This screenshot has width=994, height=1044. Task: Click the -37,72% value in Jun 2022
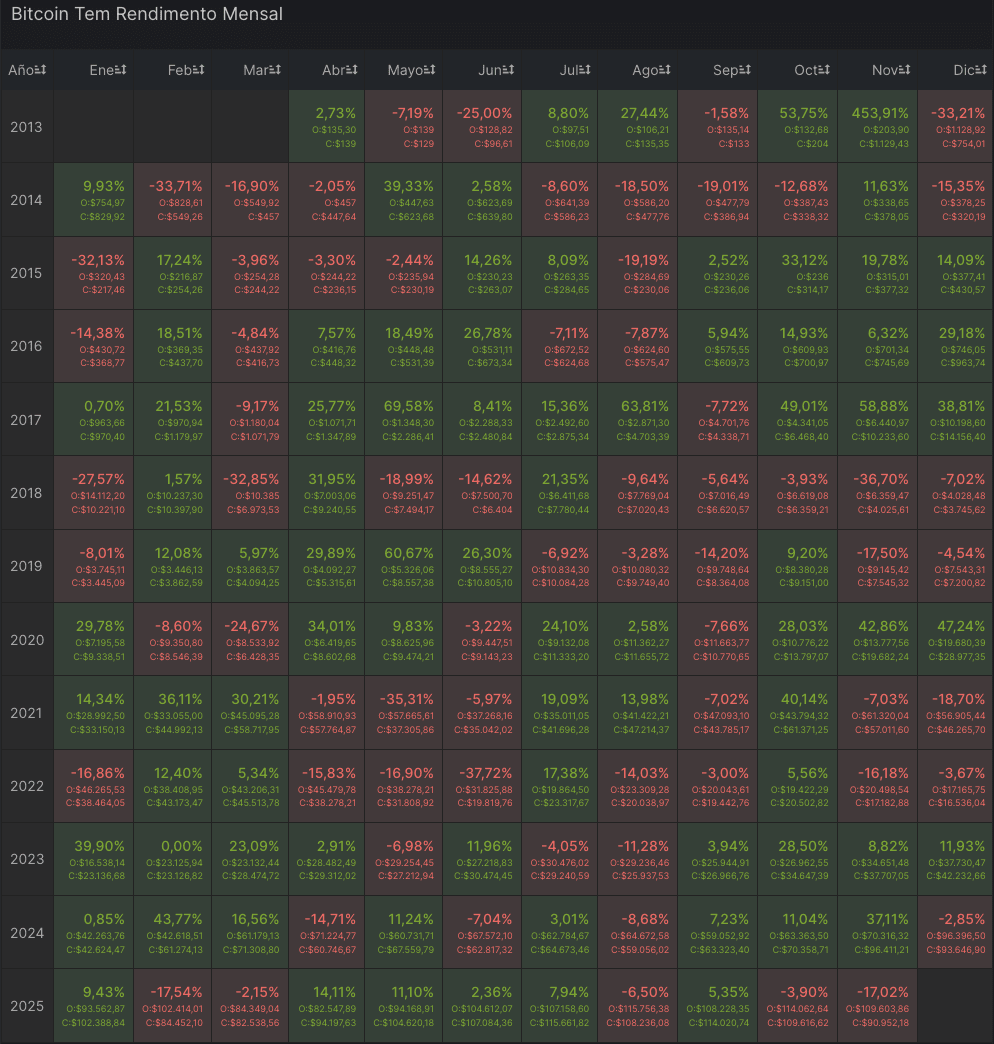click(x=485, y=774)
